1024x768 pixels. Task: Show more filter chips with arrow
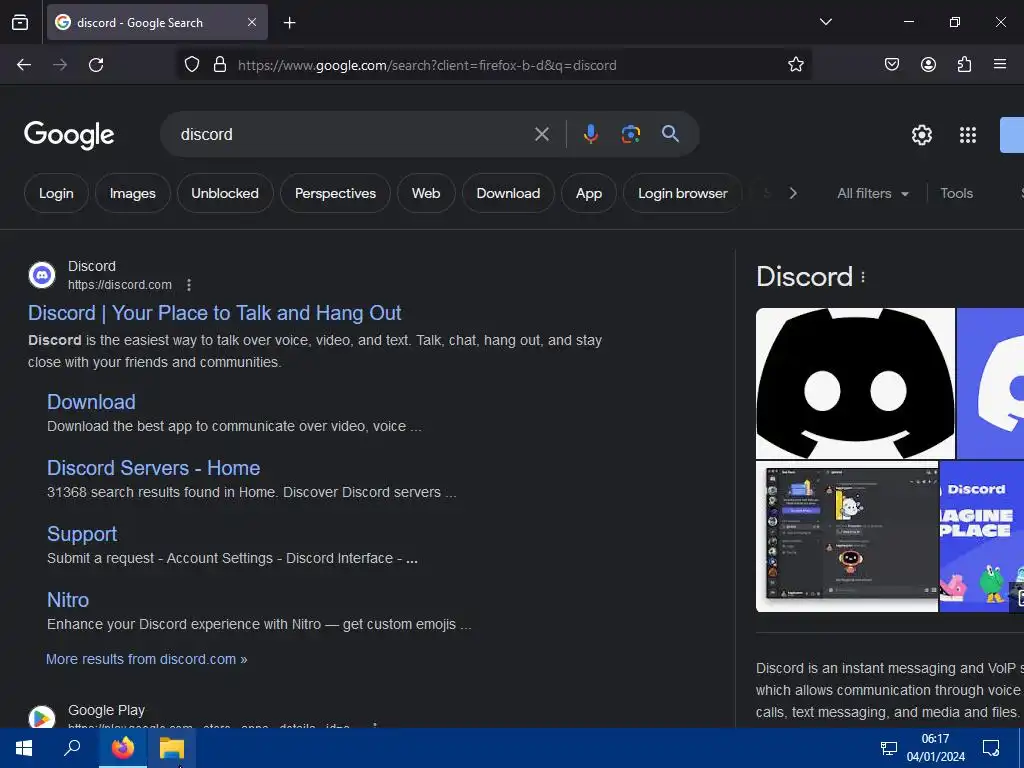coord(793,193)
